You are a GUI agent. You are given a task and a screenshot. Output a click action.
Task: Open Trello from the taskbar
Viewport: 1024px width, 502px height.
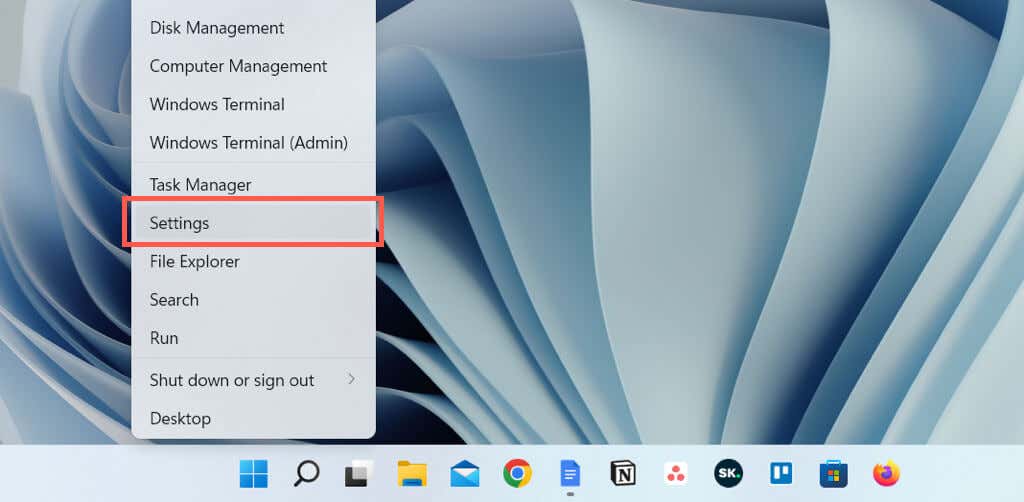(x=781, y=473)
